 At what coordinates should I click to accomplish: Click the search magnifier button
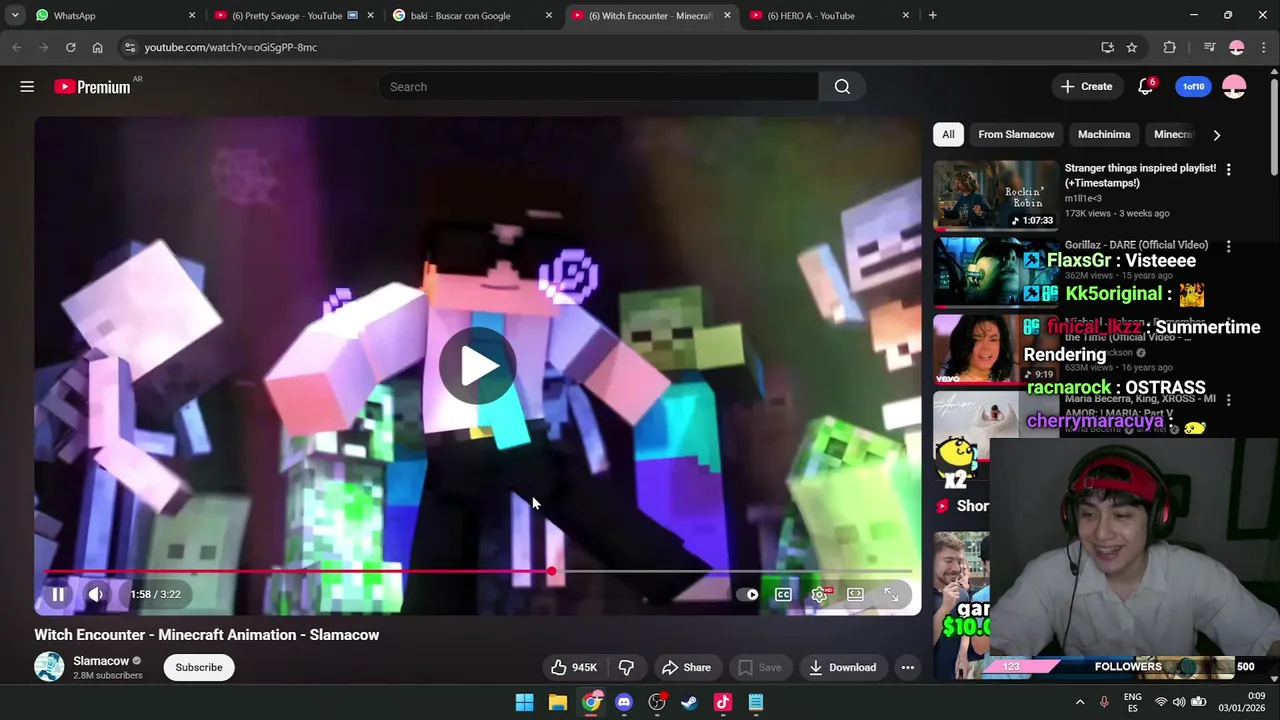[842, 87]
